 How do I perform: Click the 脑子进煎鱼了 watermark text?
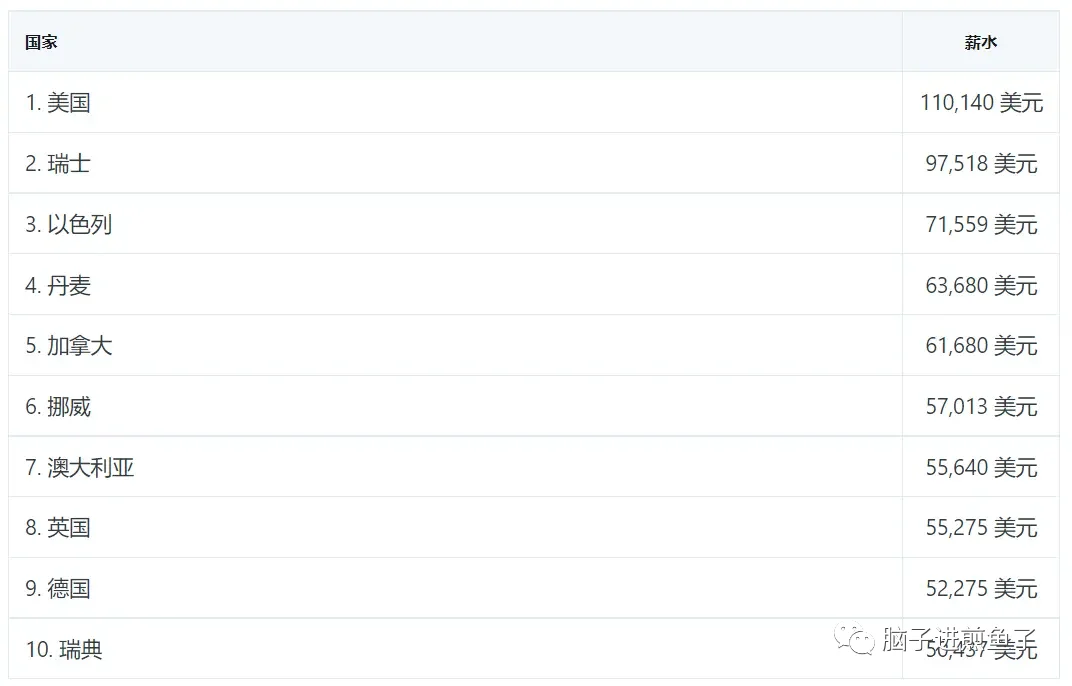click(959, 639)
